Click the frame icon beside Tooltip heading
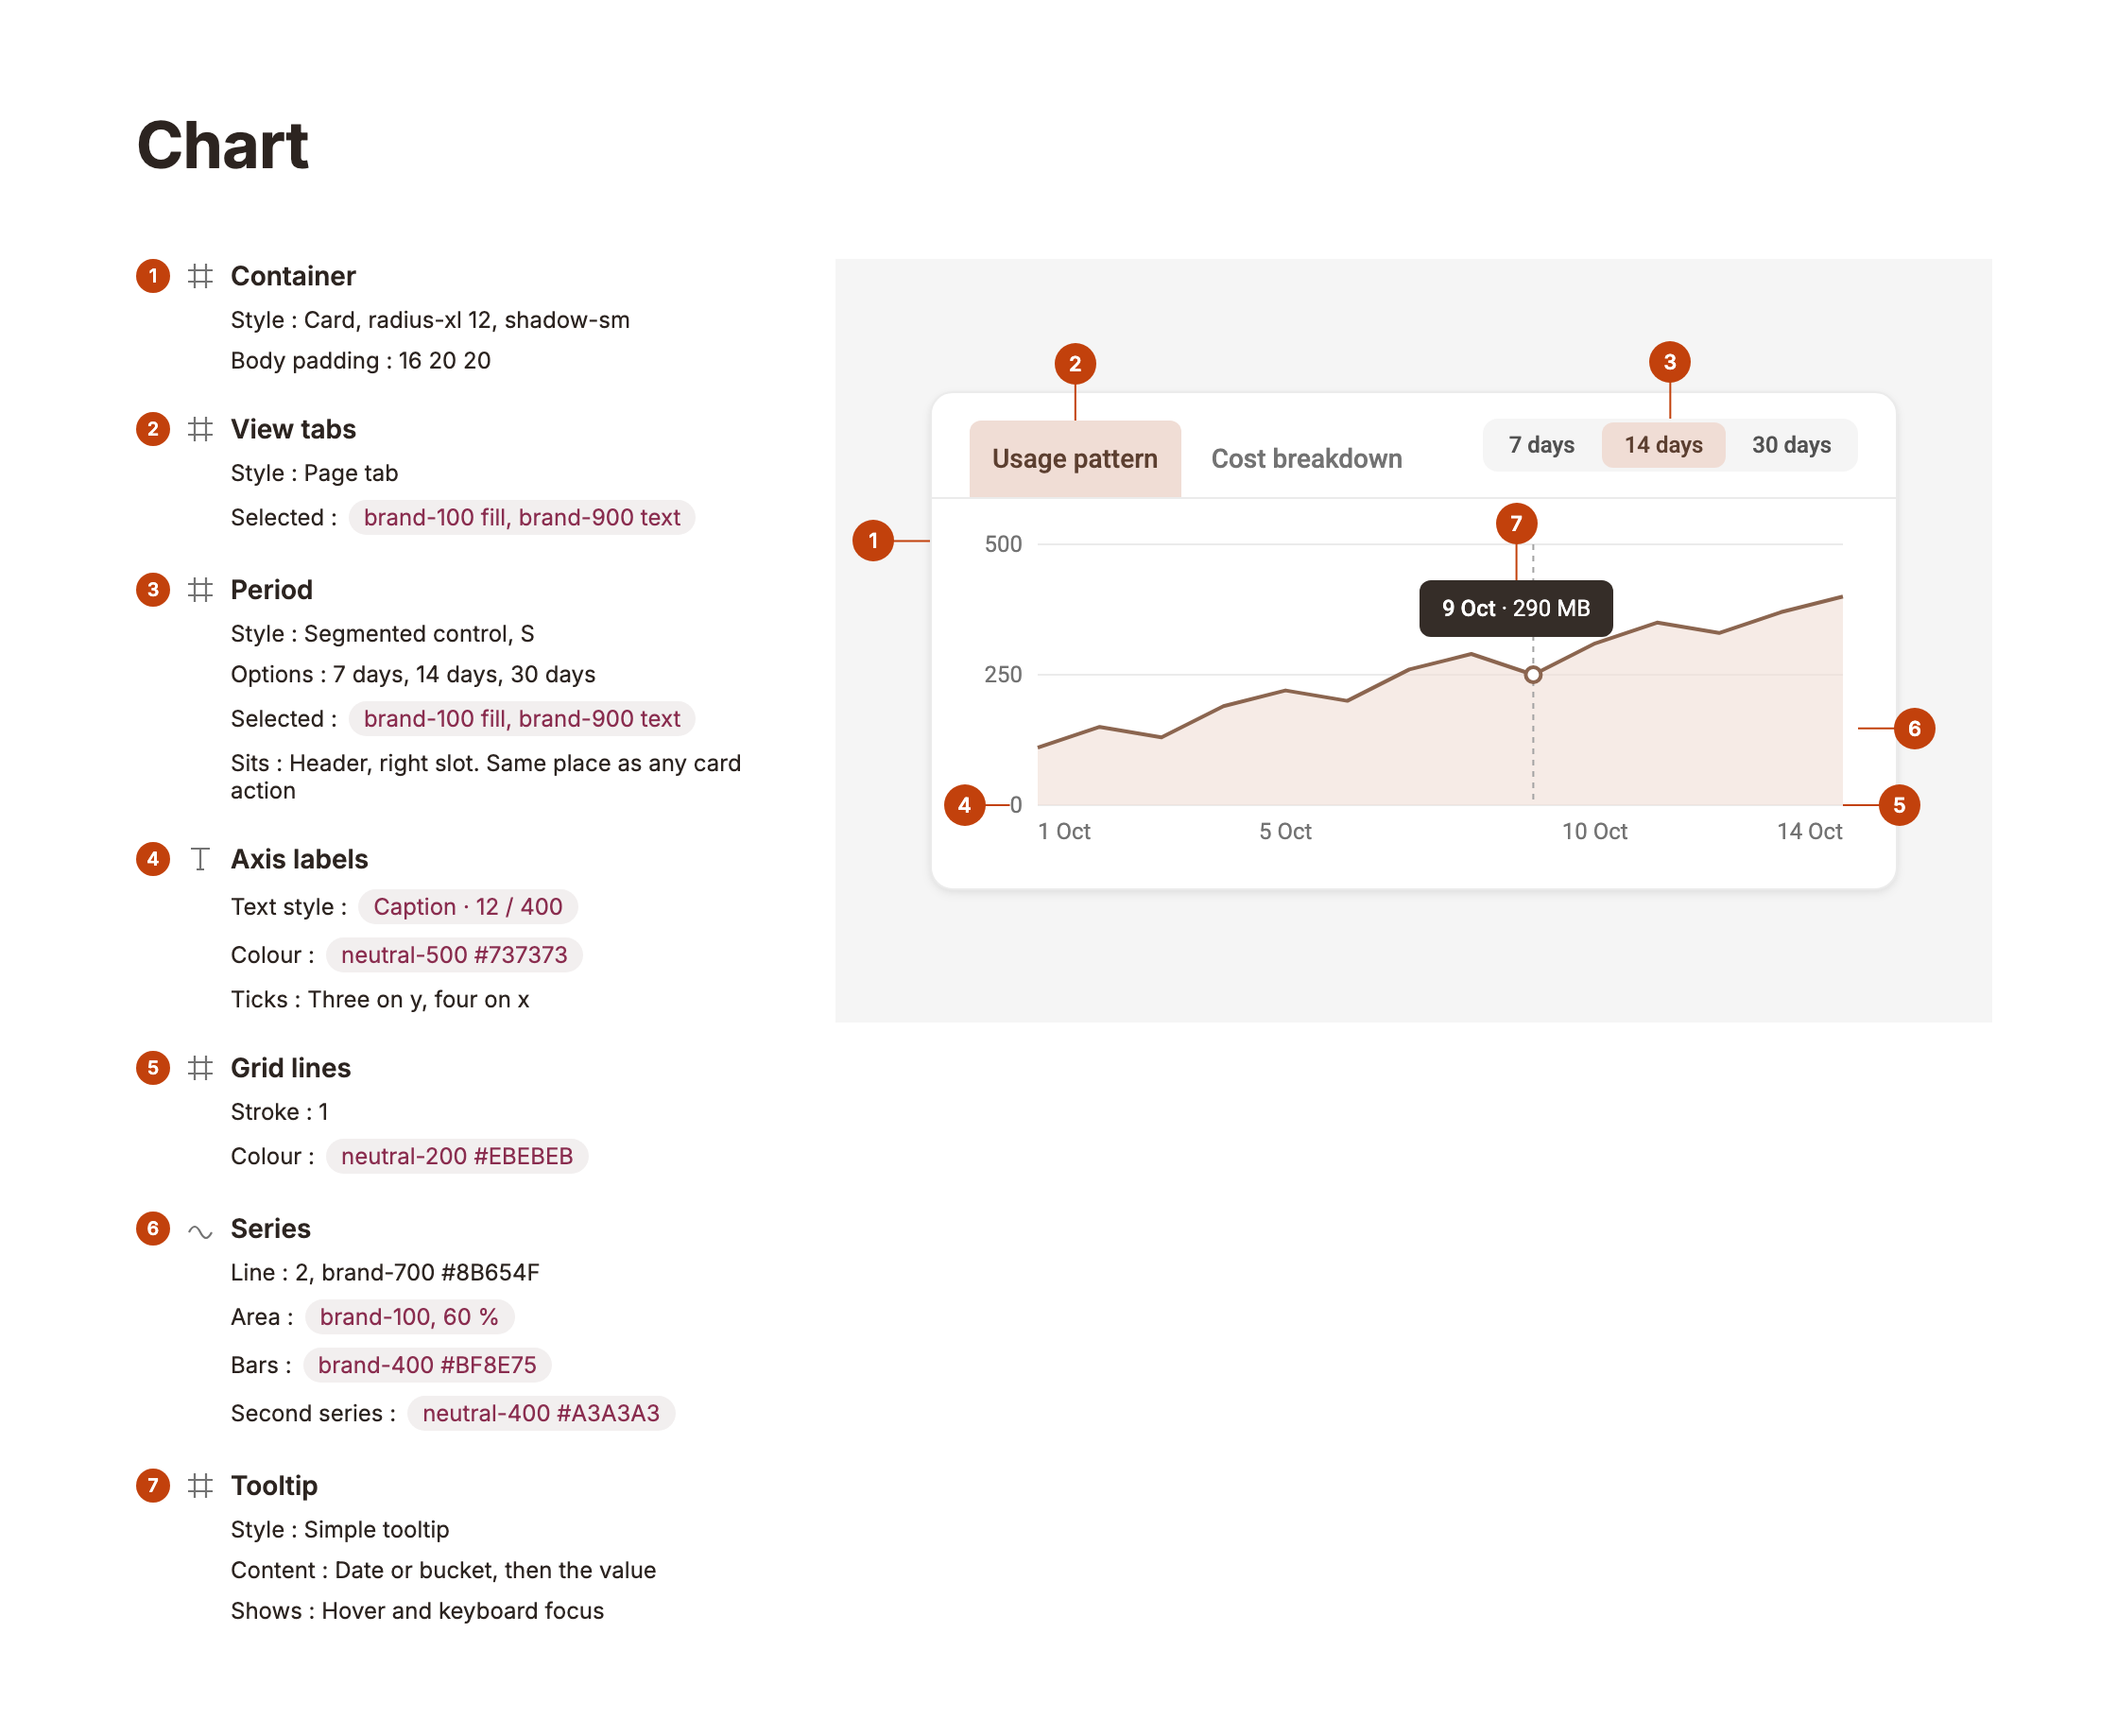The image size is (2117, 1736). (200, 1485)
